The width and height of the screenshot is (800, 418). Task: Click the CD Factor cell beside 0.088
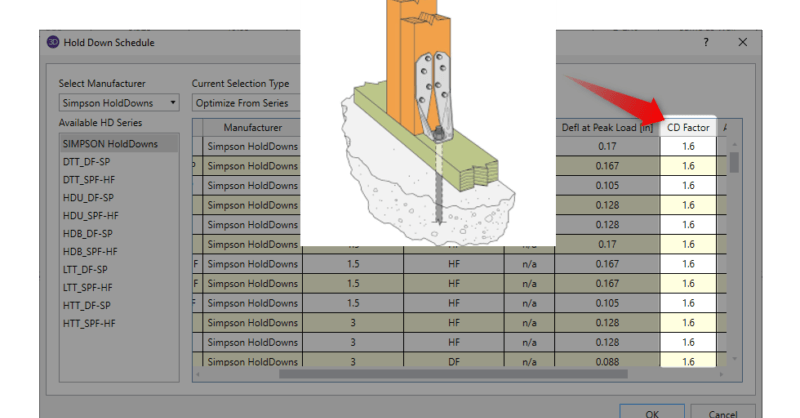(x=688, y=361)
